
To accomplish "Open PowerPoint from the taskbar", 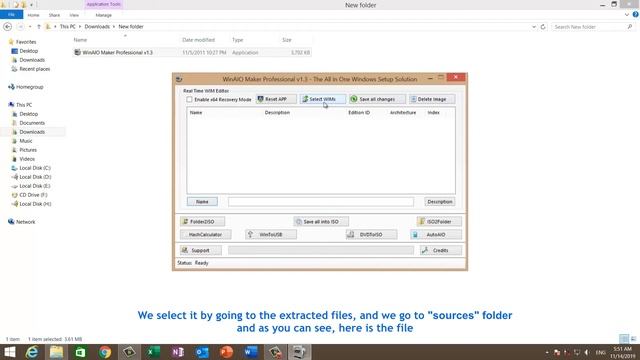I will [227, 352].
